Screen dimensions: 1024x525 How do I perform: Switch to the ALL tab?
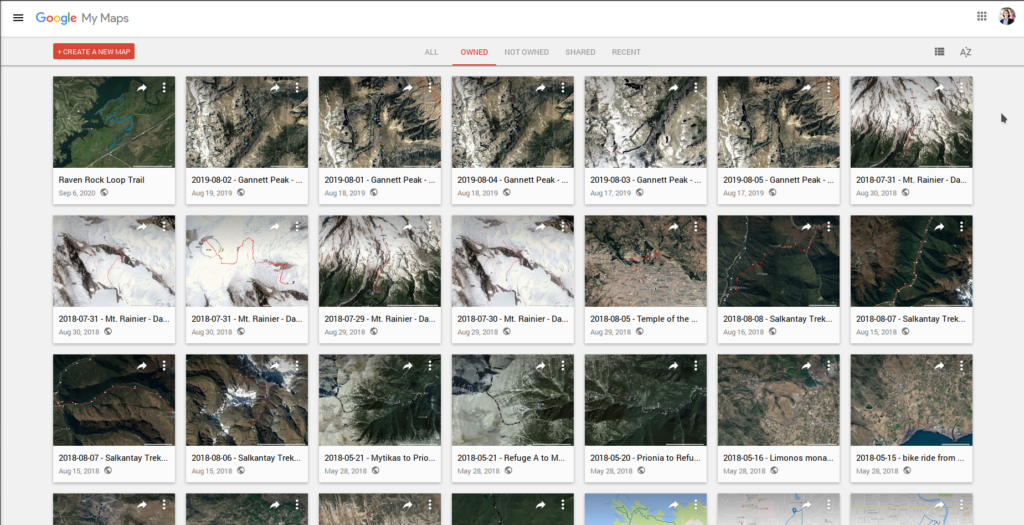point(431,52)
